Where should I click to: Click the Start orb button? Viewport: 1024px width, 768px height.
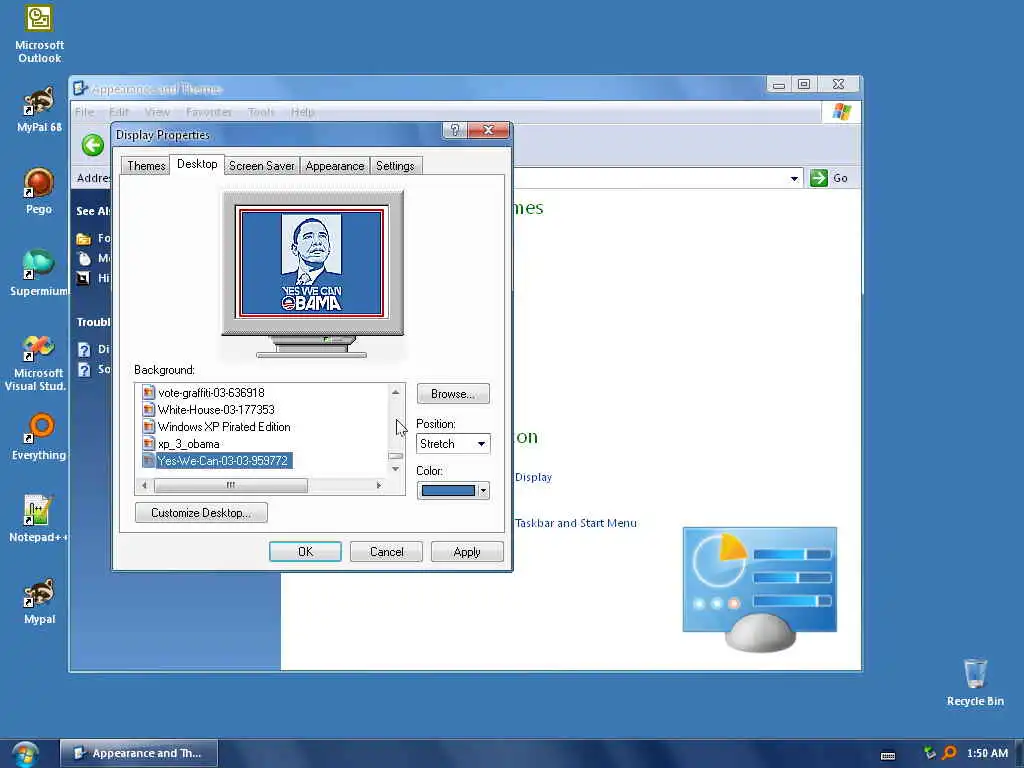click(x=25, y=754)
